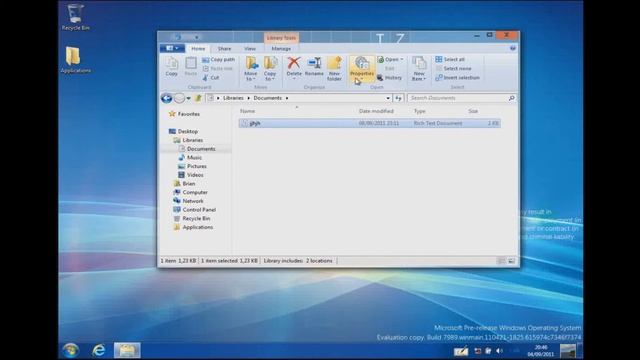Launch Internet Explorer from the taskbar
The image size is (640, 360).
tap(99, 350)
